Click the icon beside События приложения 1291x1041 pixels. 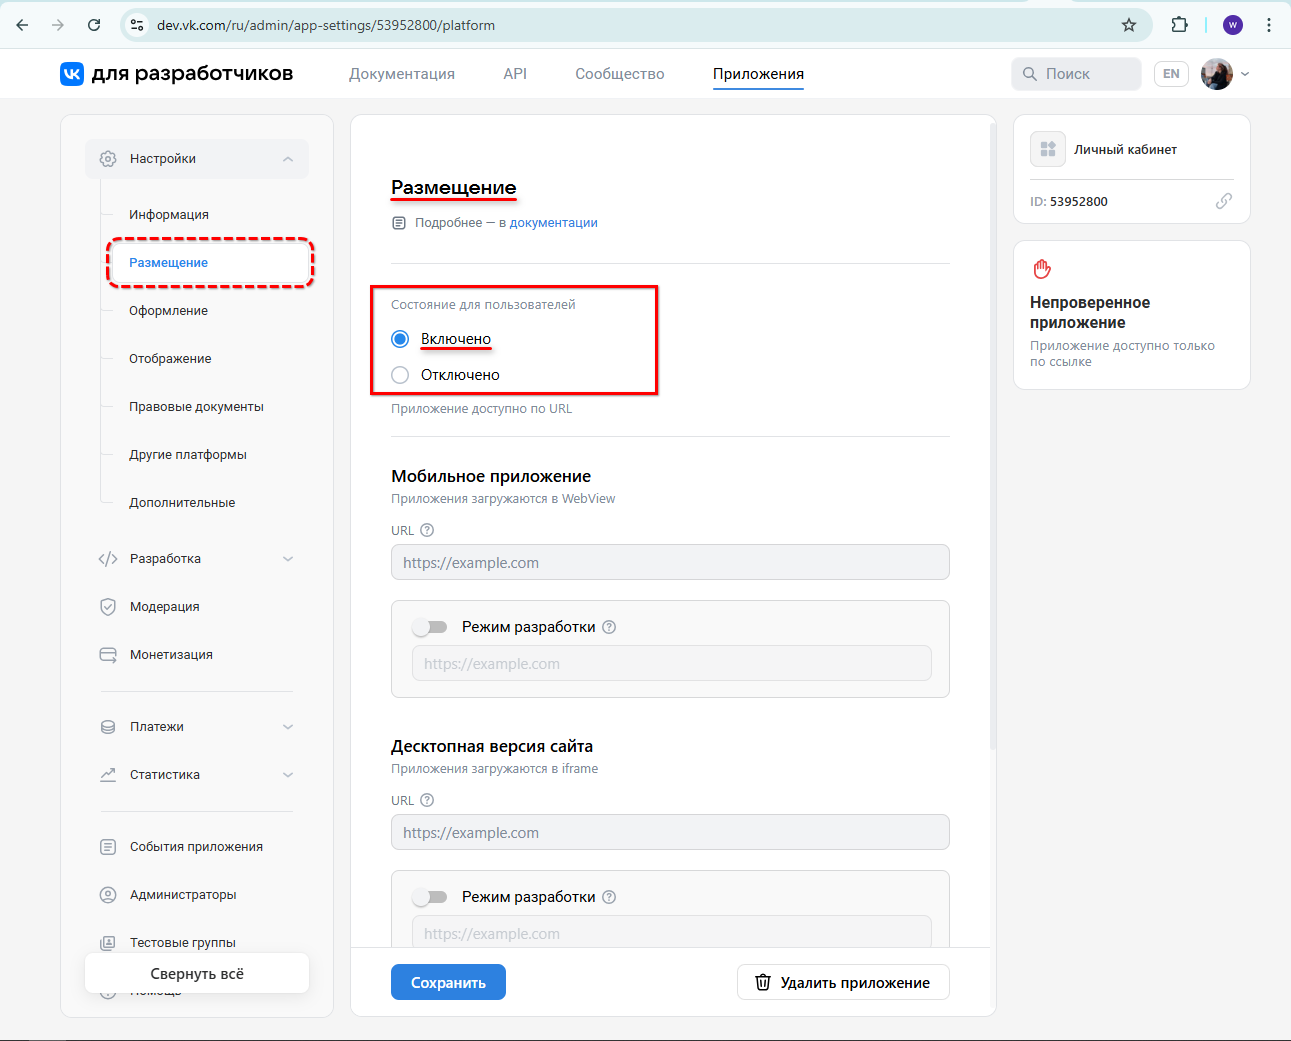(x=107, y=846)
